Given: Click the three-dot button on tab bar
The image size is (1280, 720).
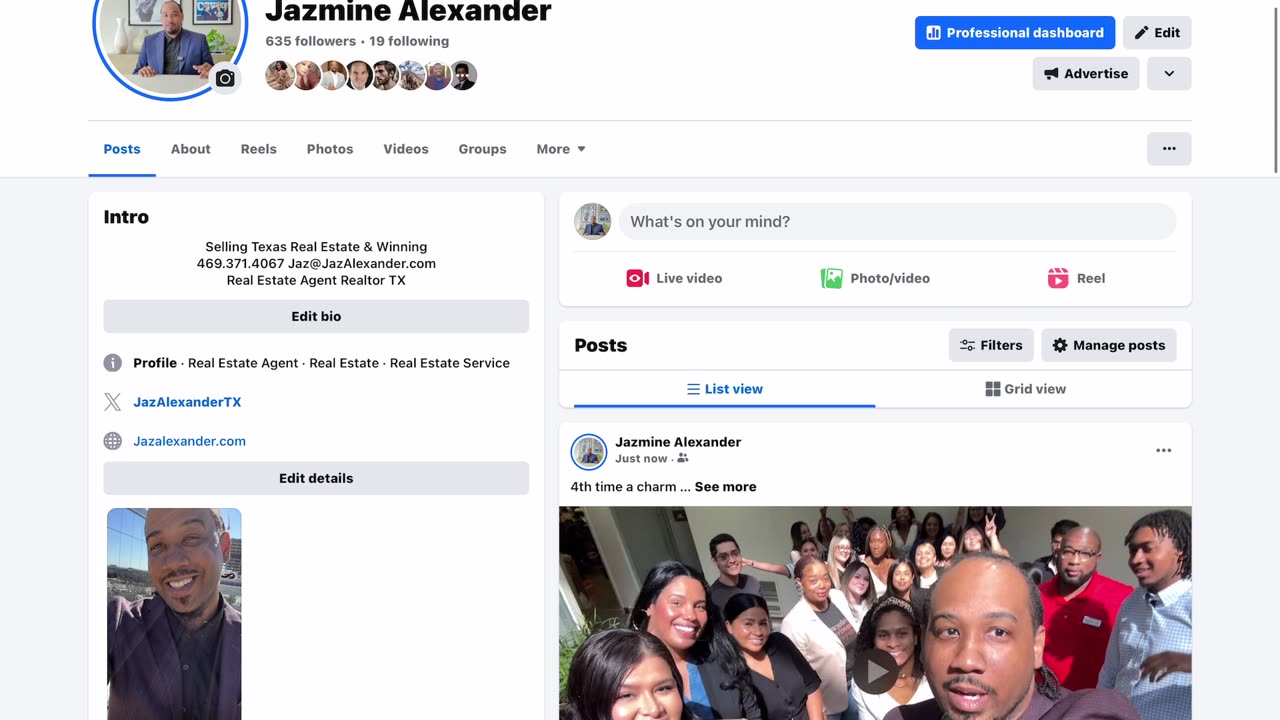Looking at the screenshot, I should [1169, 149].
